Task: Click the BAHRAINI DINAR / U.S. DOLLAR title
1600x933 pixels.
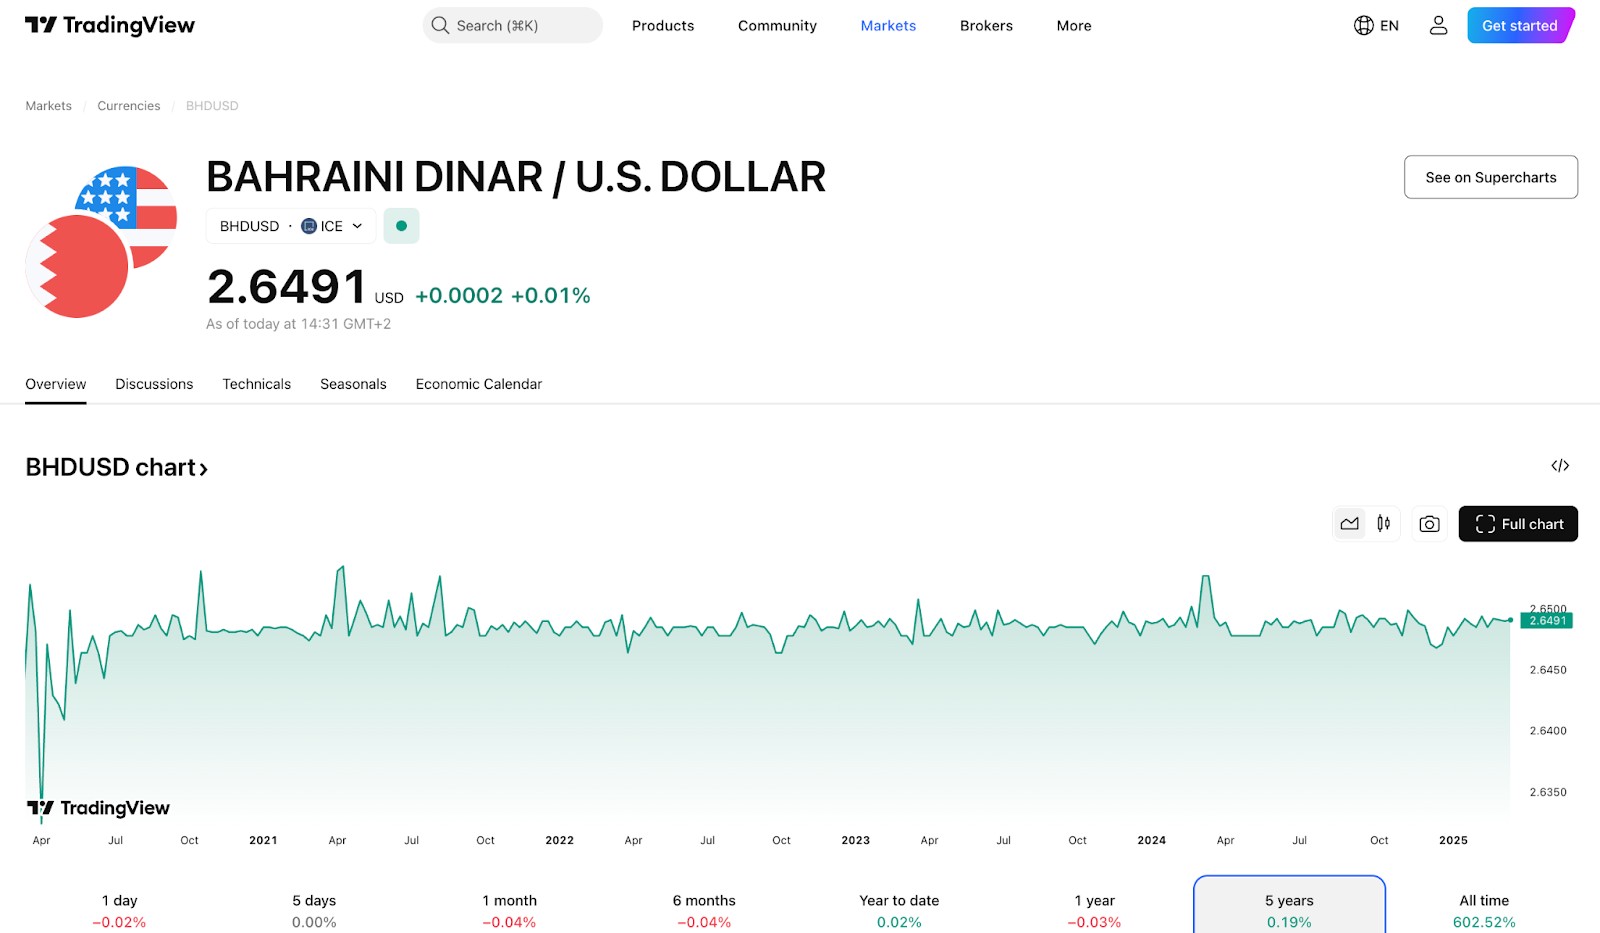Action: click(x=516, y=177)
